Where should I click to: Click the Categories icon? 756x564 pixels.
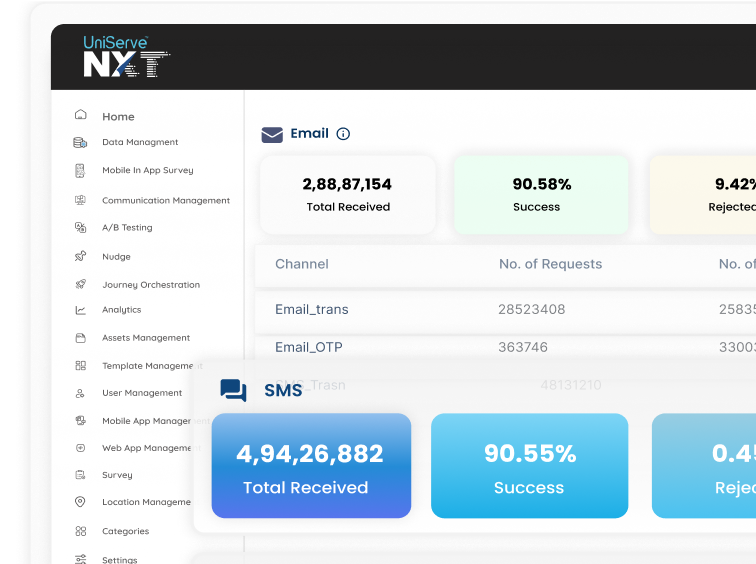pos(81,531)
